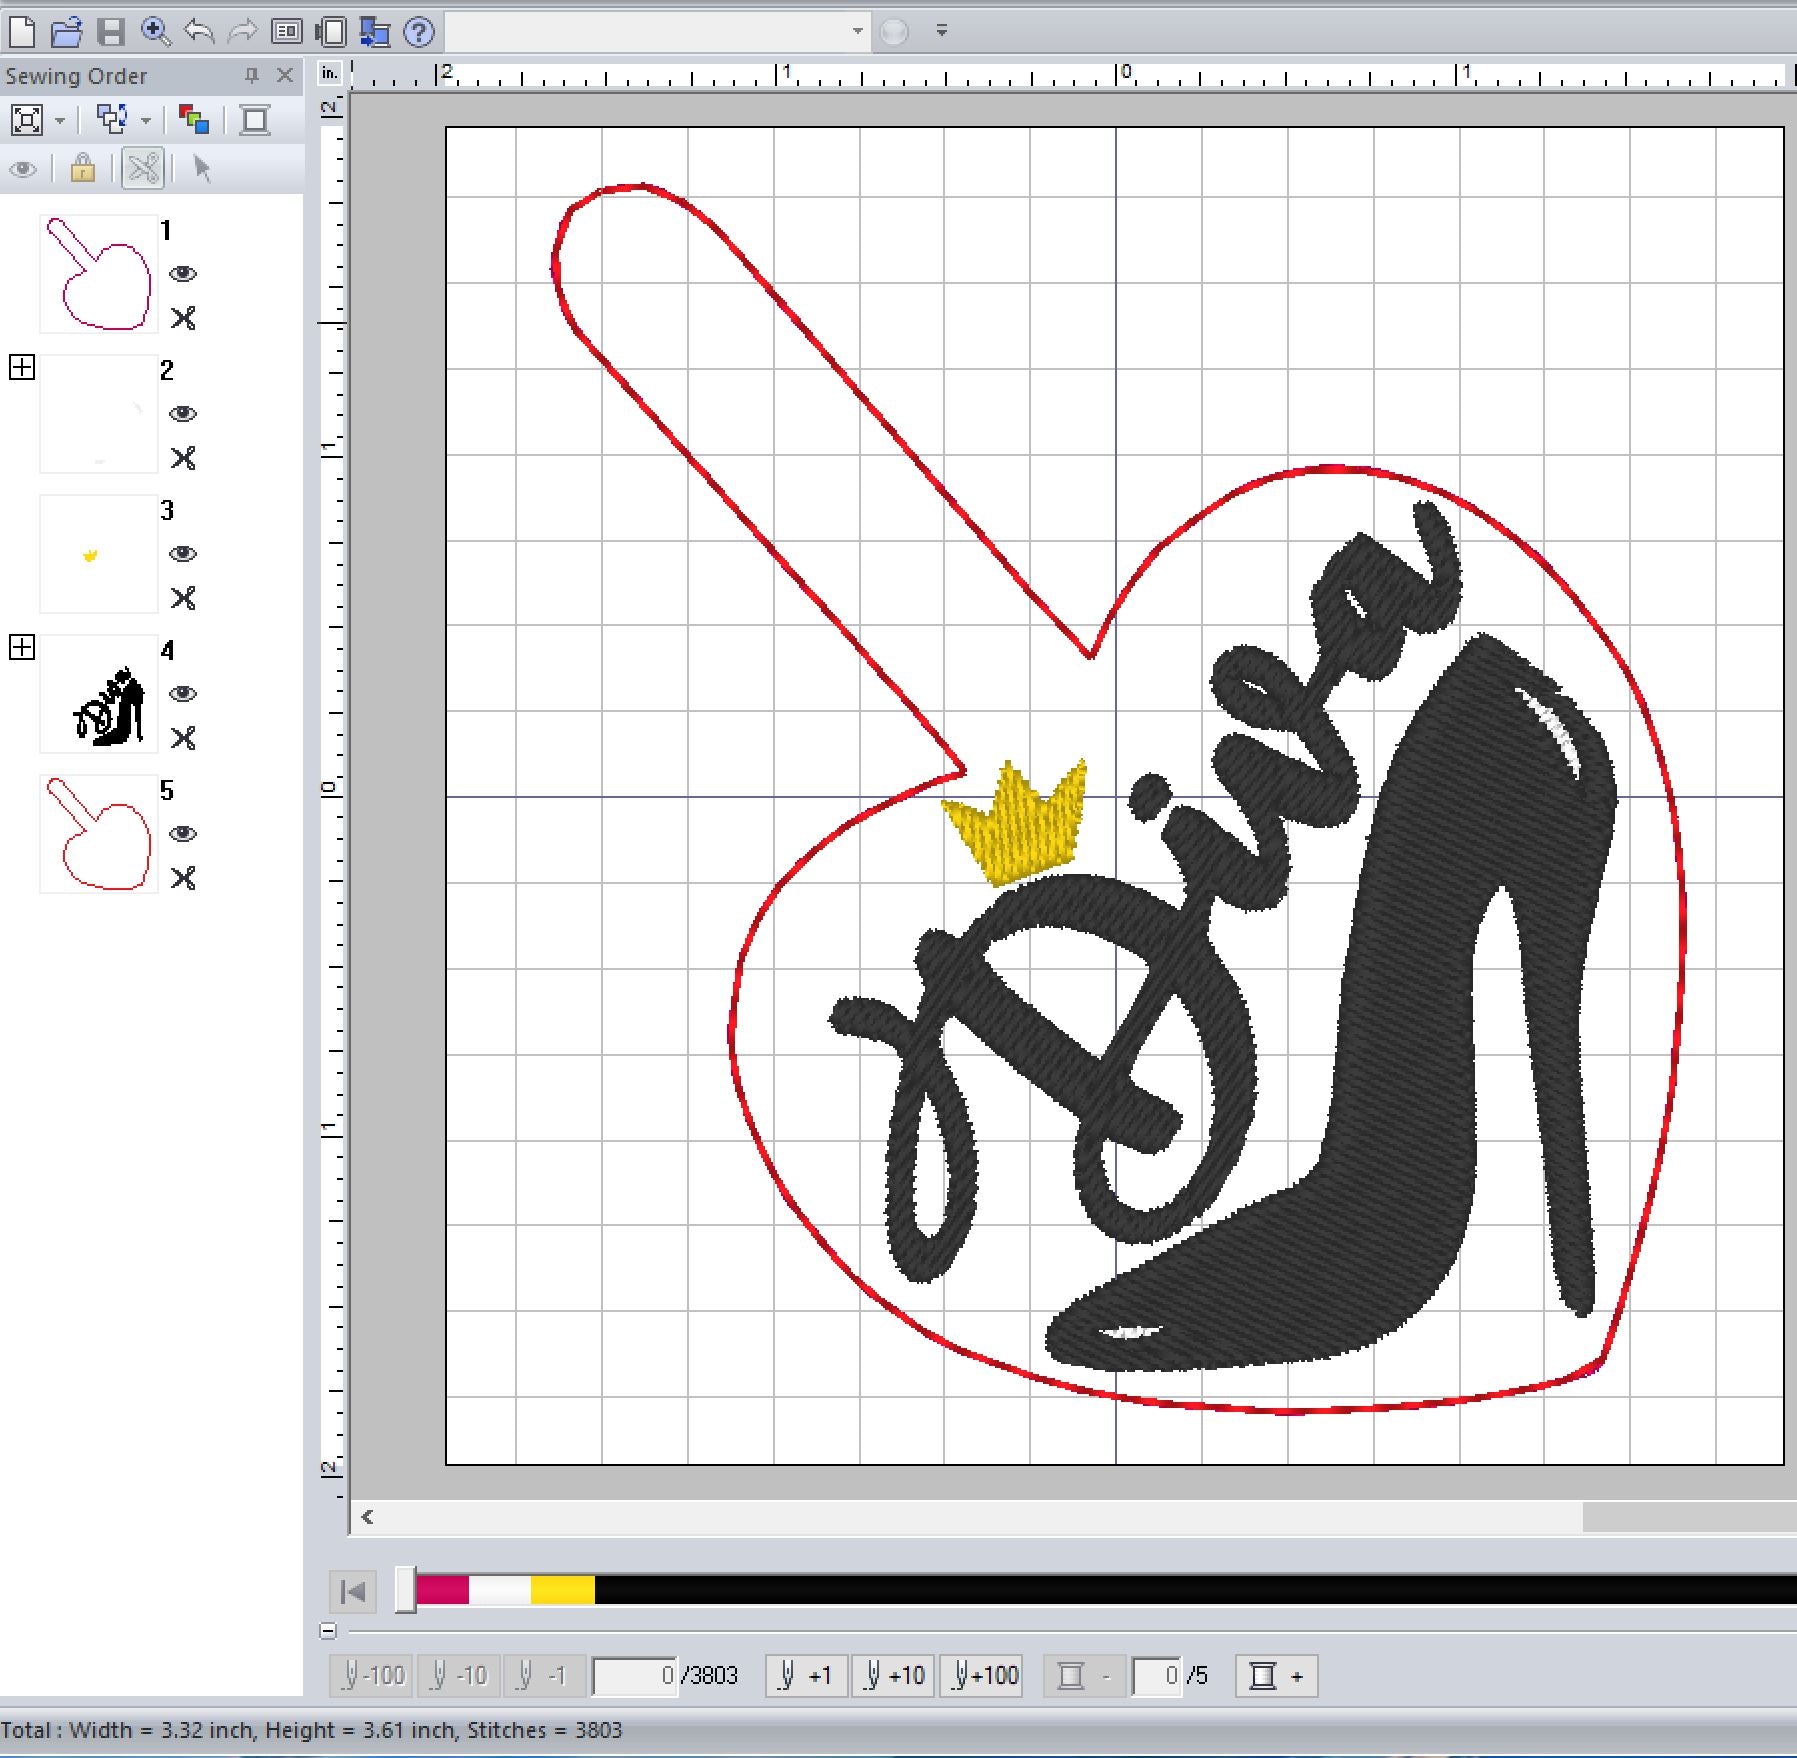Skip to next thread color with spool plus

coord(1276,1675)
